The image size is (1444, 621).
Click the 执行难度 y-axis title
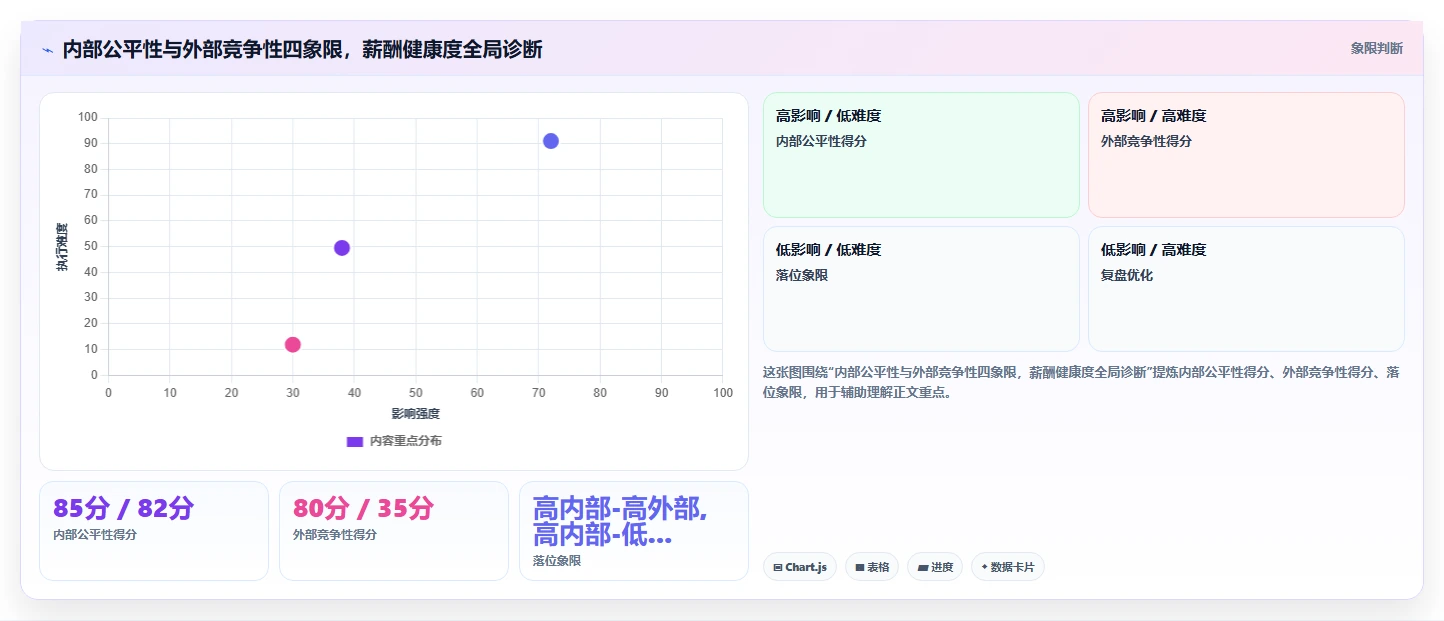62,247
